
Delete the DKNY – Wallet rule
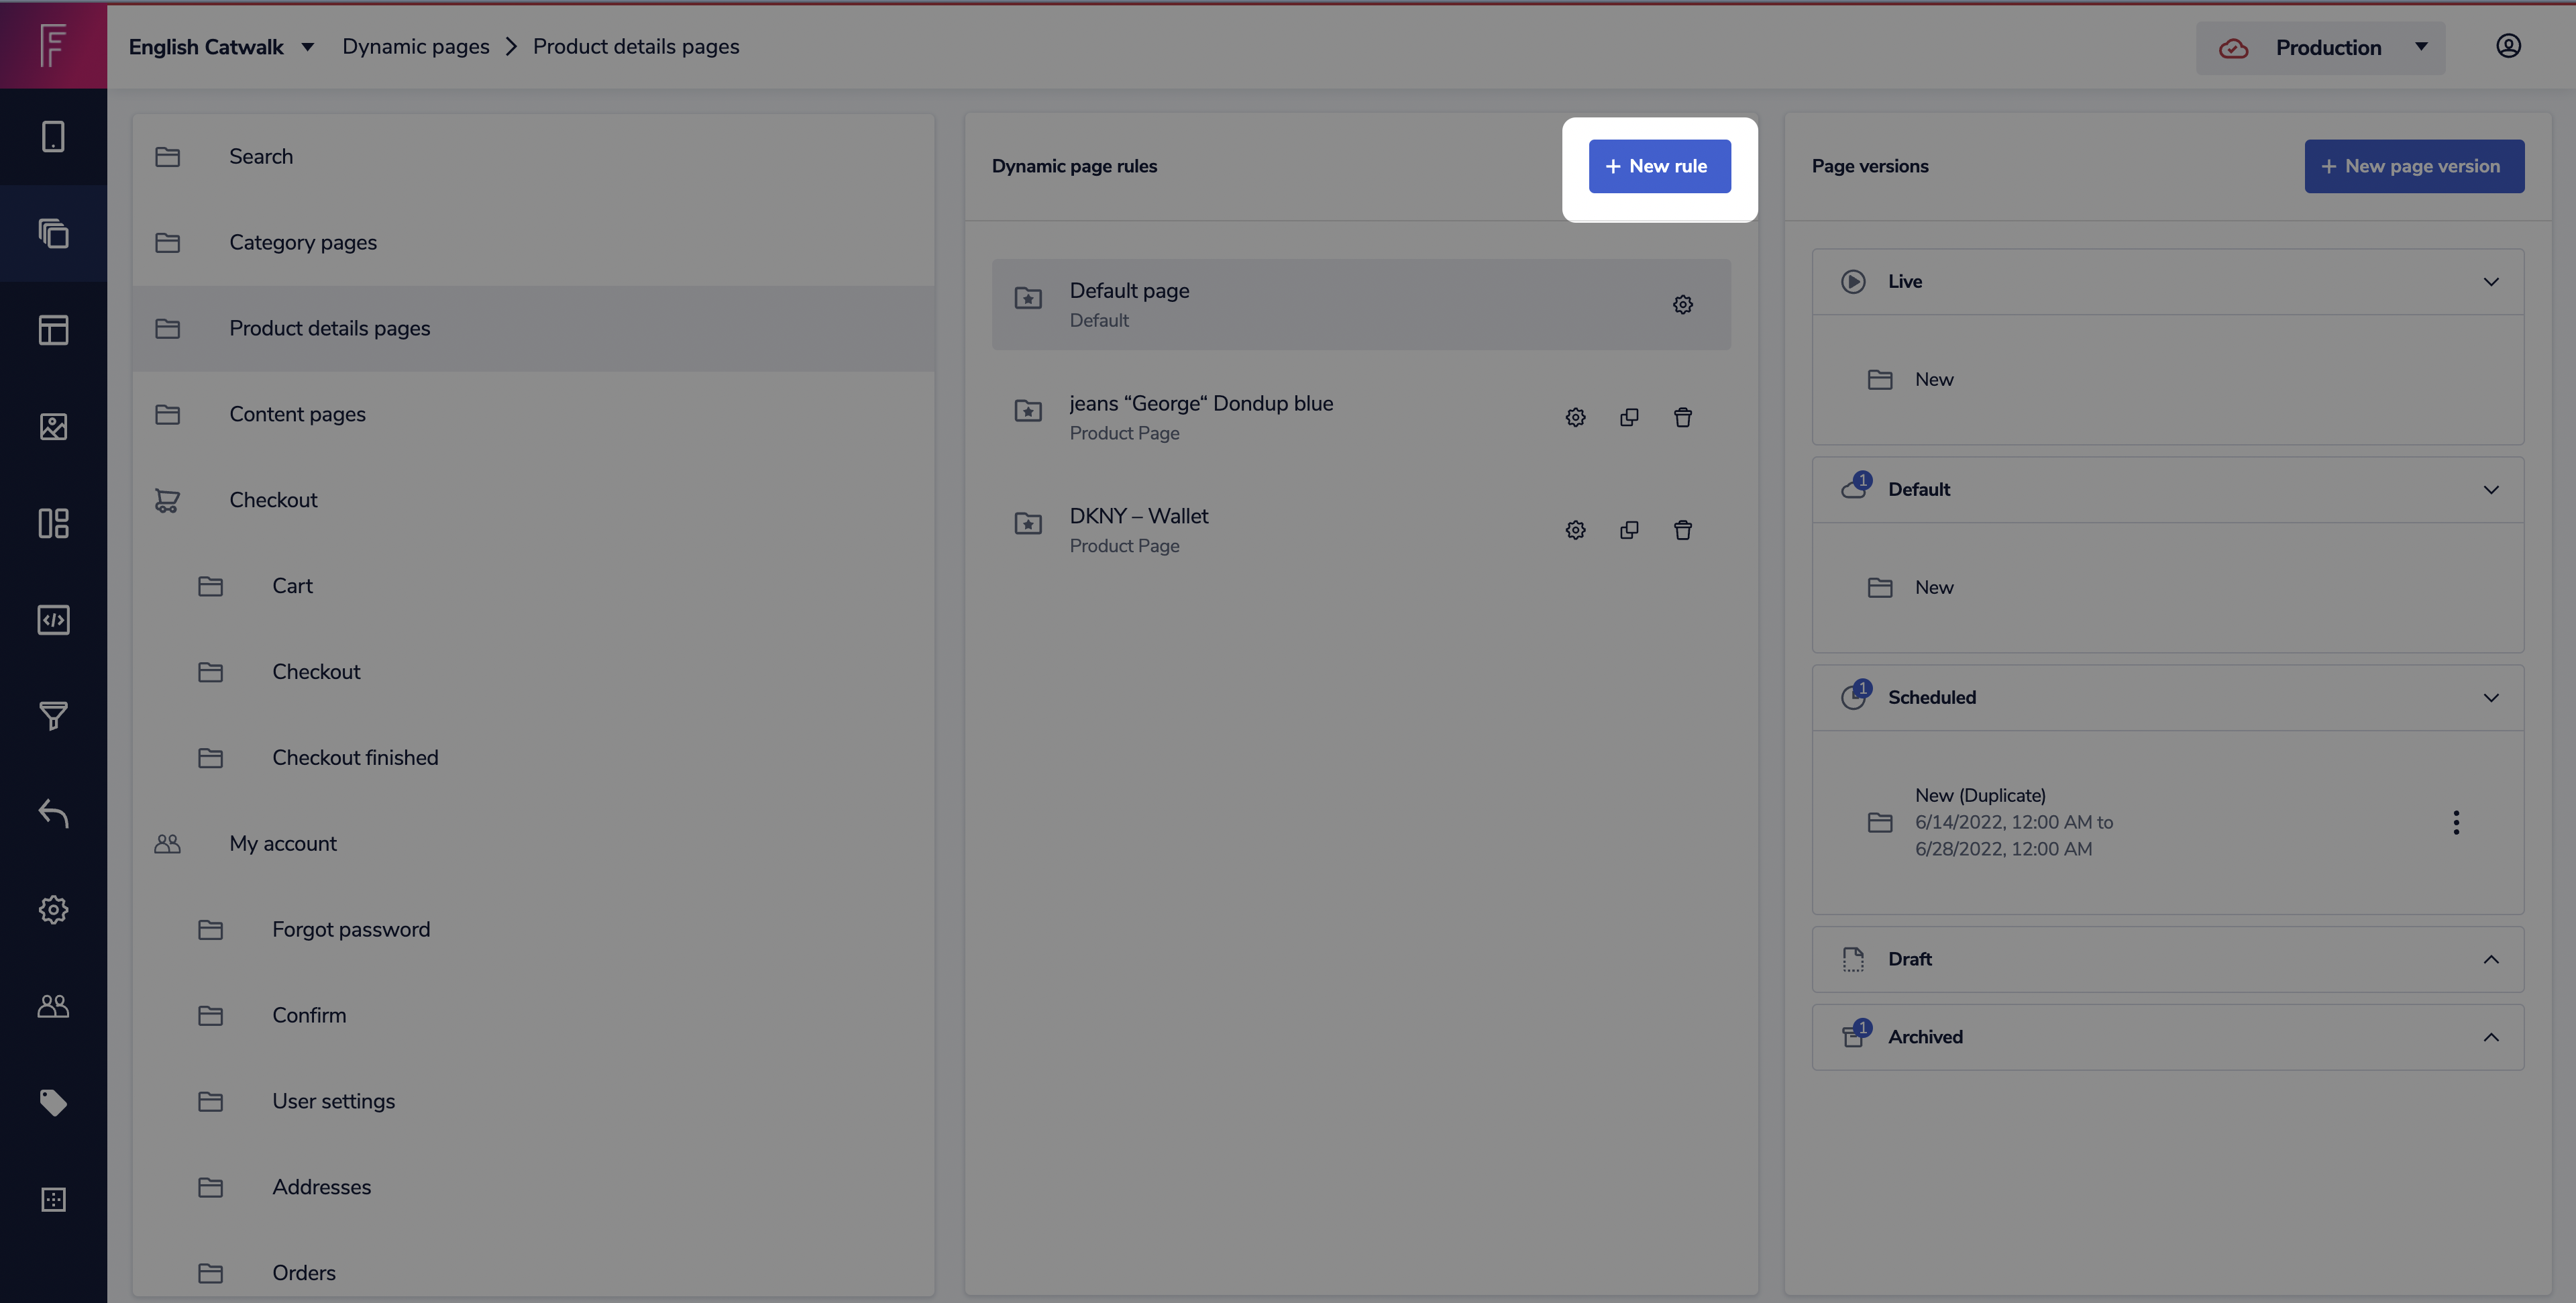coord(1683,530)
